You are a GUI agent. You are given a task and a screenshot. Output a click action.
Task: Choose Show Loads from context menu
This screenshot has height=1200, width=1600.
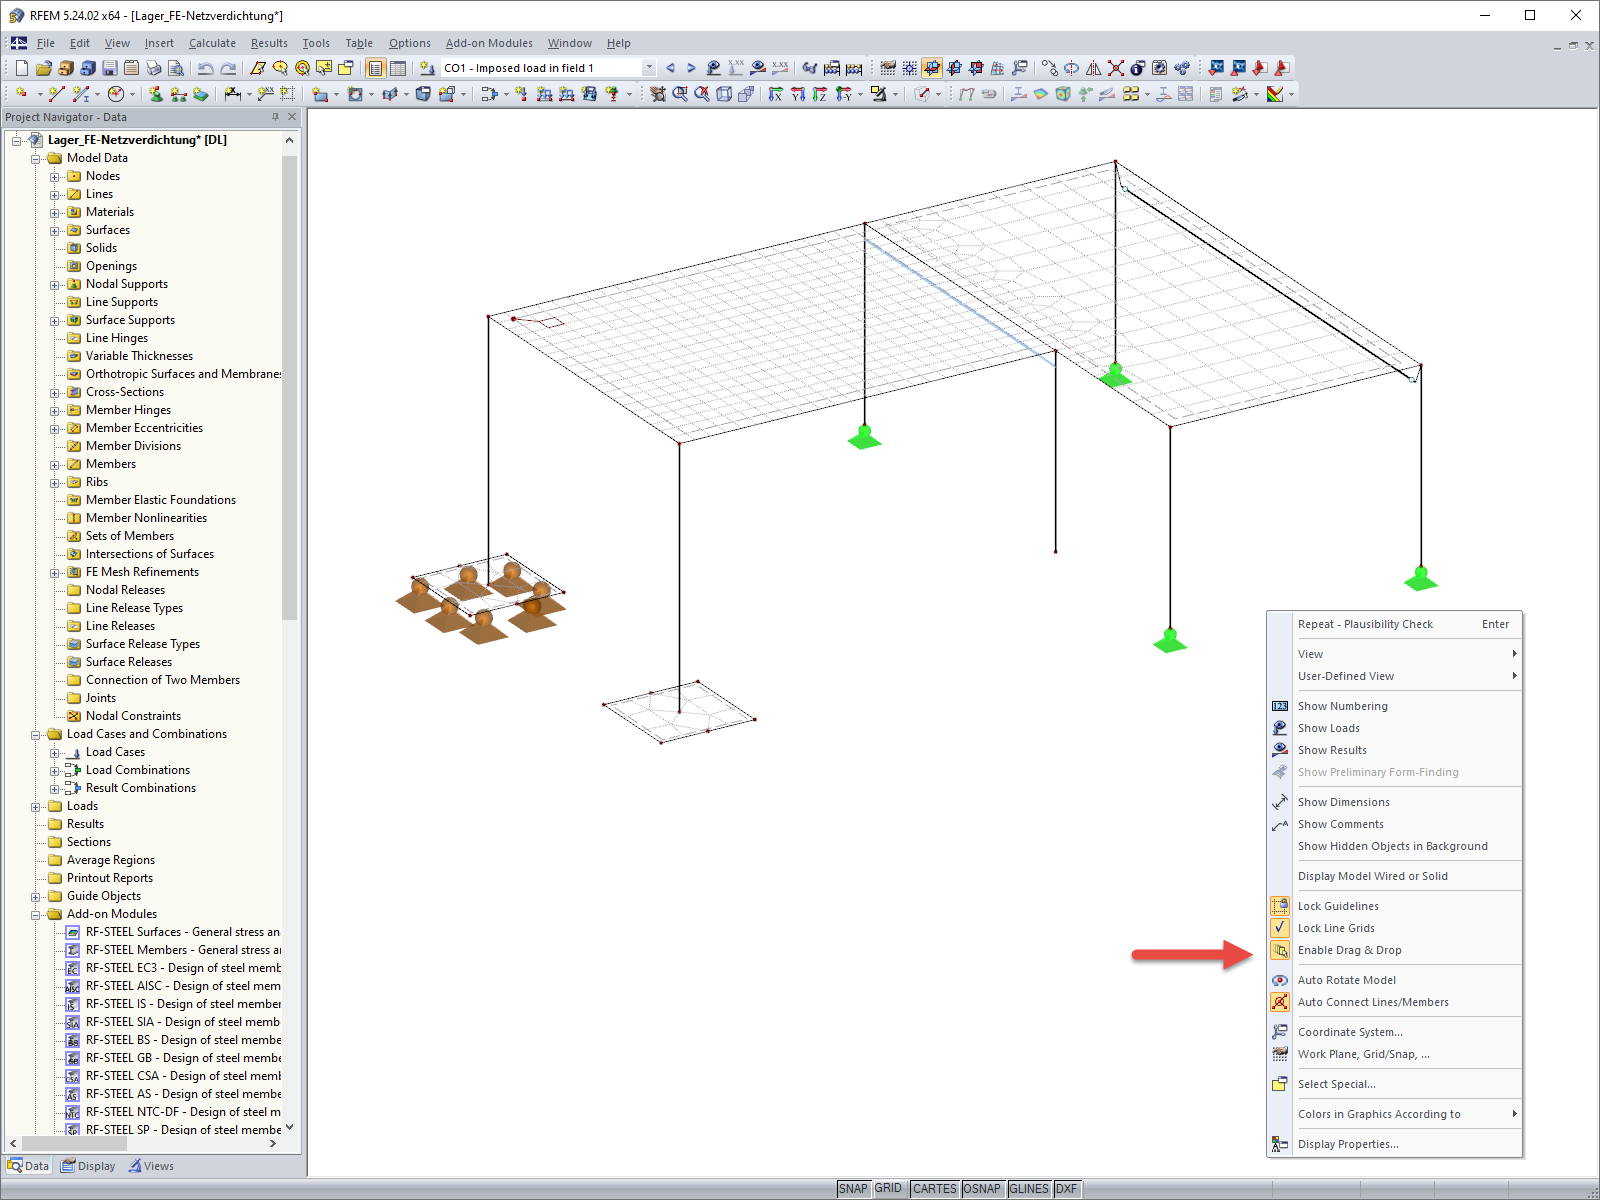[x=1395, y=728]
